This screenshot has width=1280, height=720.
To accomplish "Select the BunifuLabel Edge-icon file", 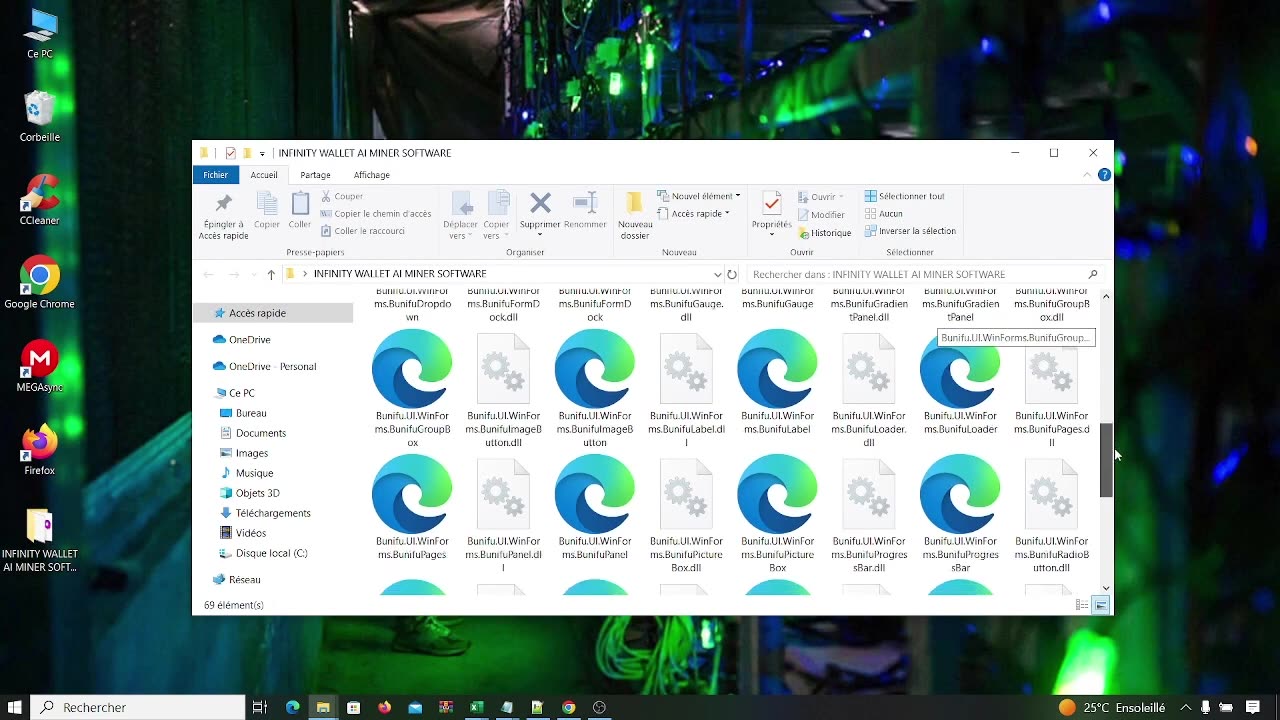I will point(777,384).
